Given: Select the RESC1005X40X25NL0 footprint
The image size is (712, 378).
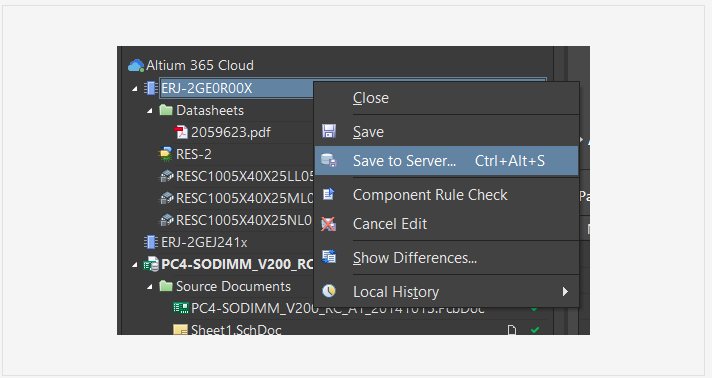Looking at the screenshot, I should [244, 220].
